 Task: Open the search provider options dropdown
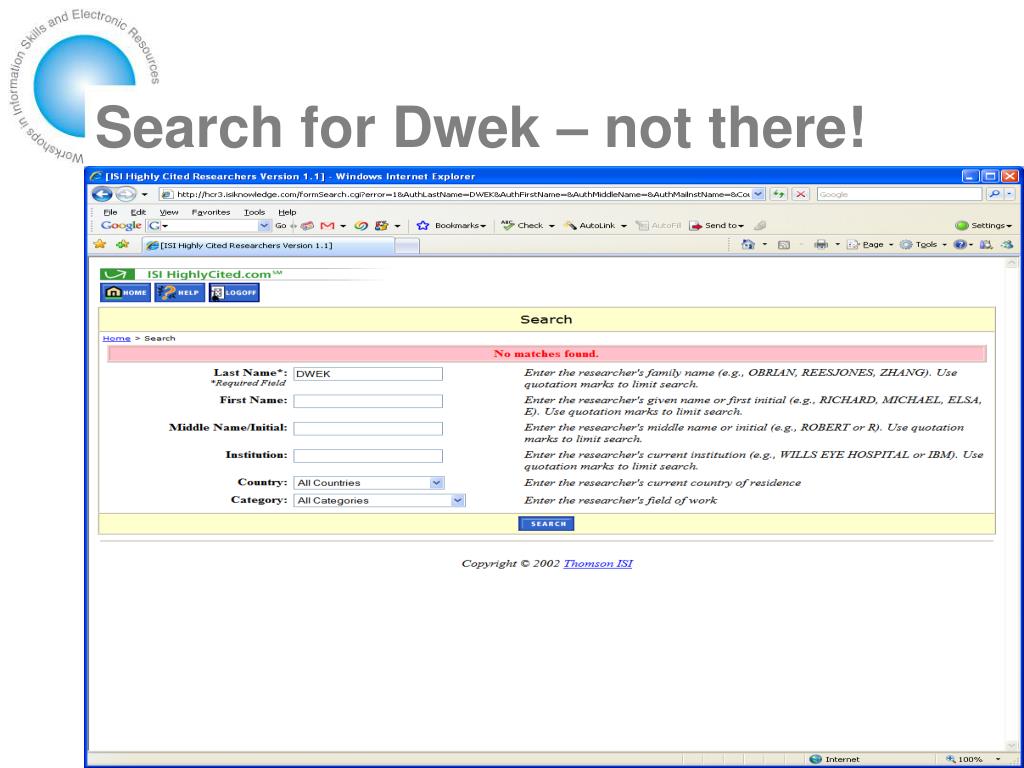[1010, 194]
